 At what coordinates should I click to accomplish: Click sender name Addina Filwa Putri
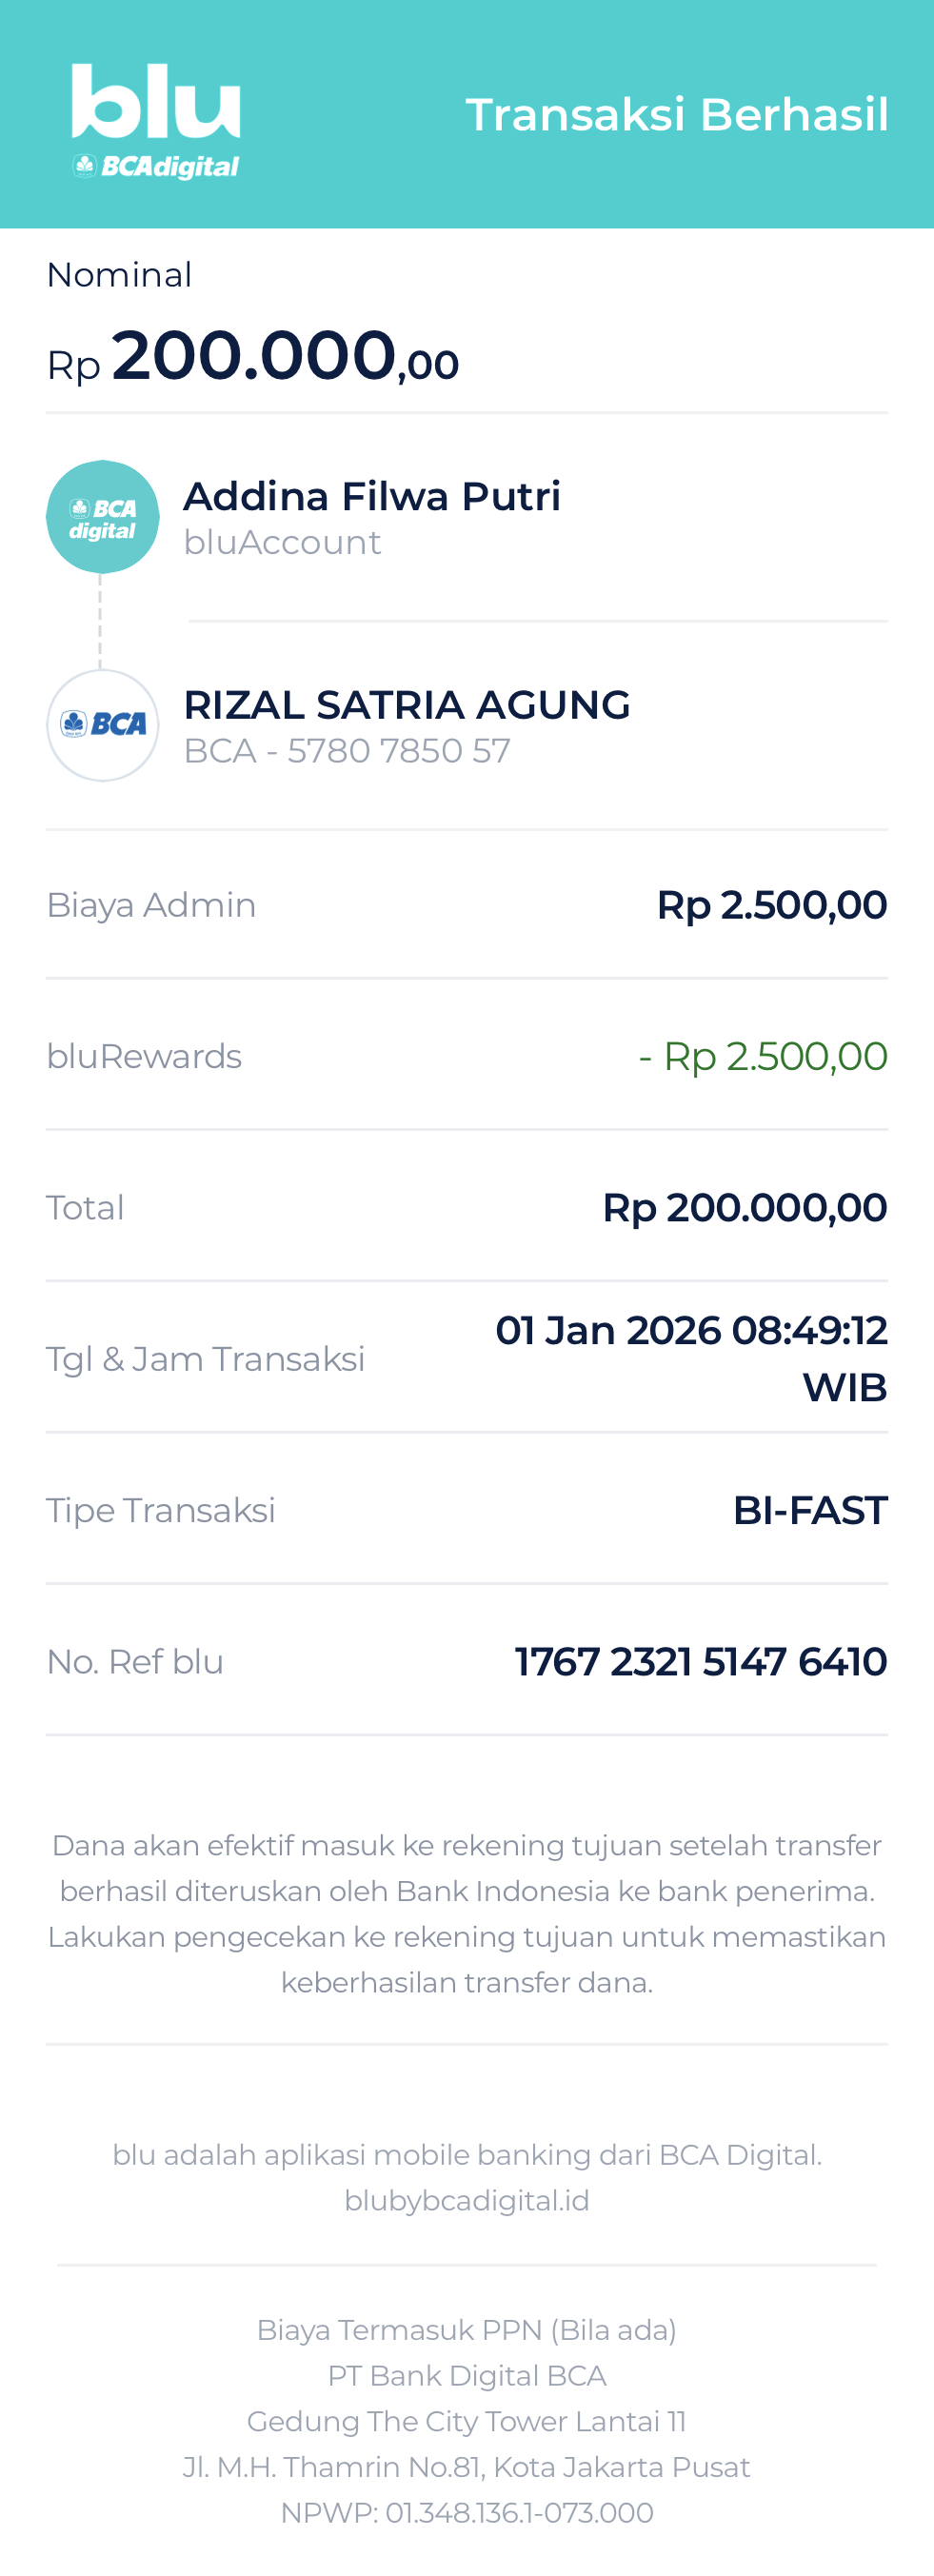coord(372,496)
